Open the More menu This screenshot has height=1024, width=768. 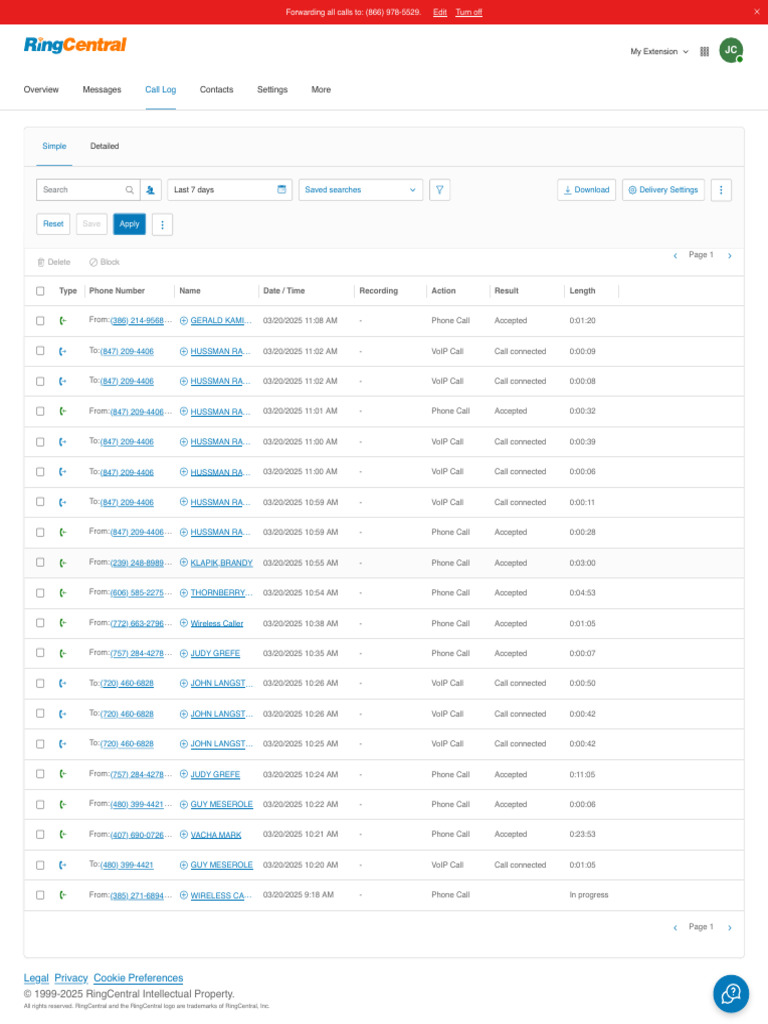coord(321,89)
